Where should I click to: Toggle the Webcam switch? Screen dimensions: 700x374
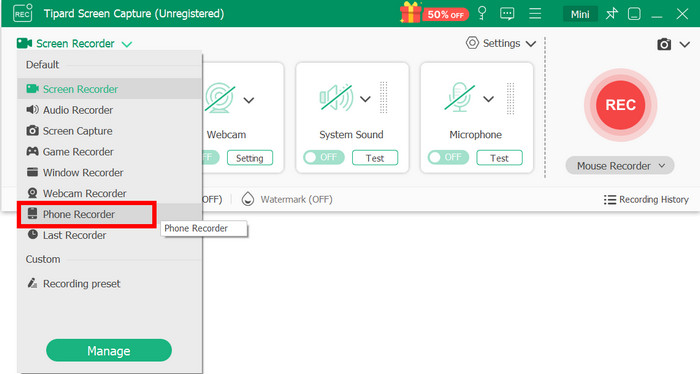tap(210, 157)
